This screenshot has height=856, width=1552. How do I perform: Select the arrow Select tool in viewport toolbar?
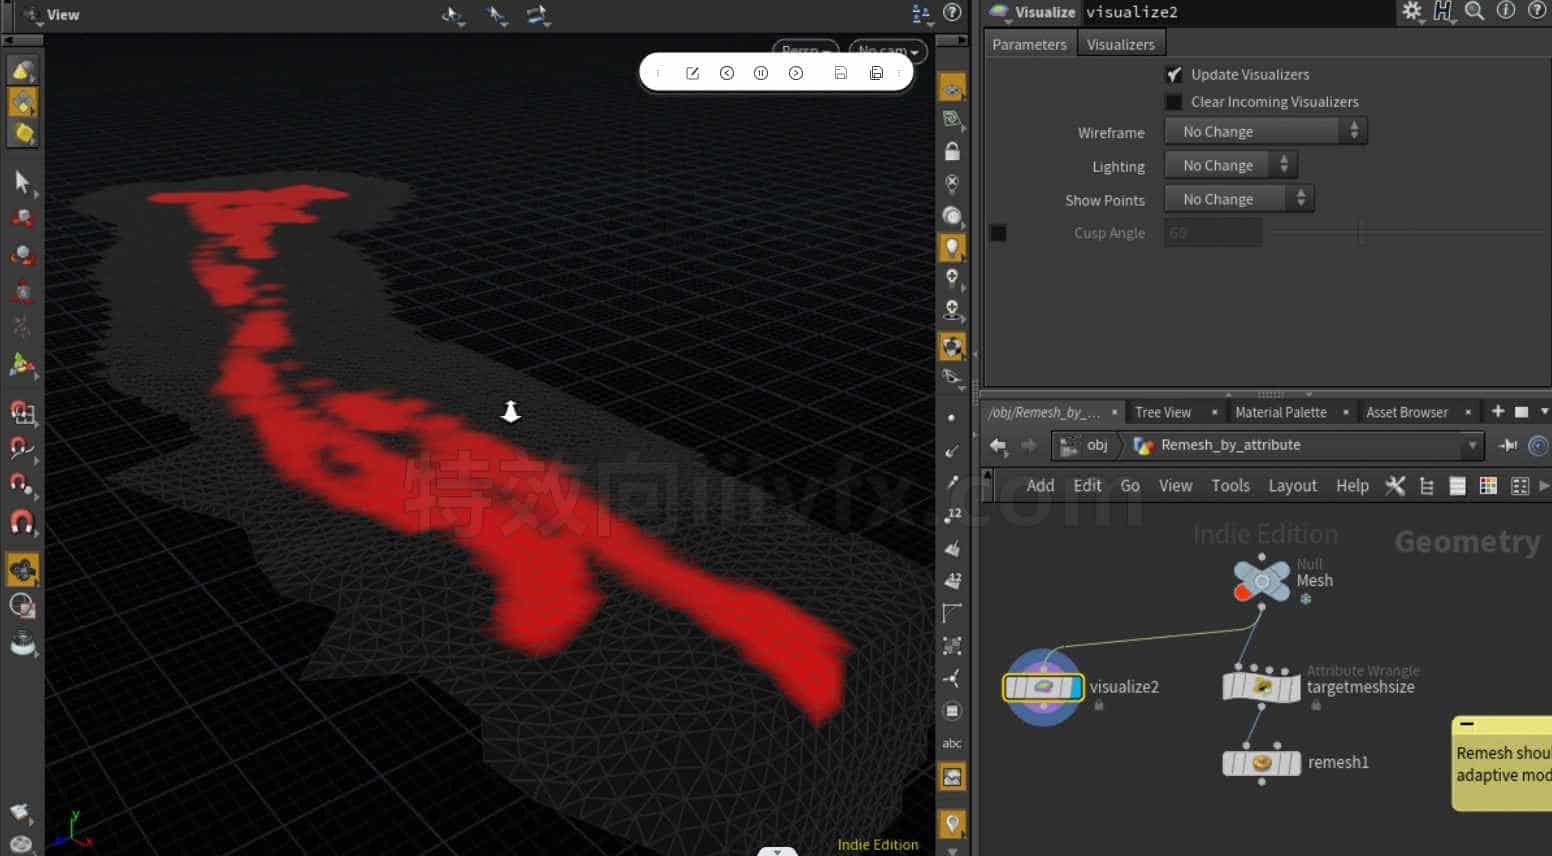pos(22,181)
